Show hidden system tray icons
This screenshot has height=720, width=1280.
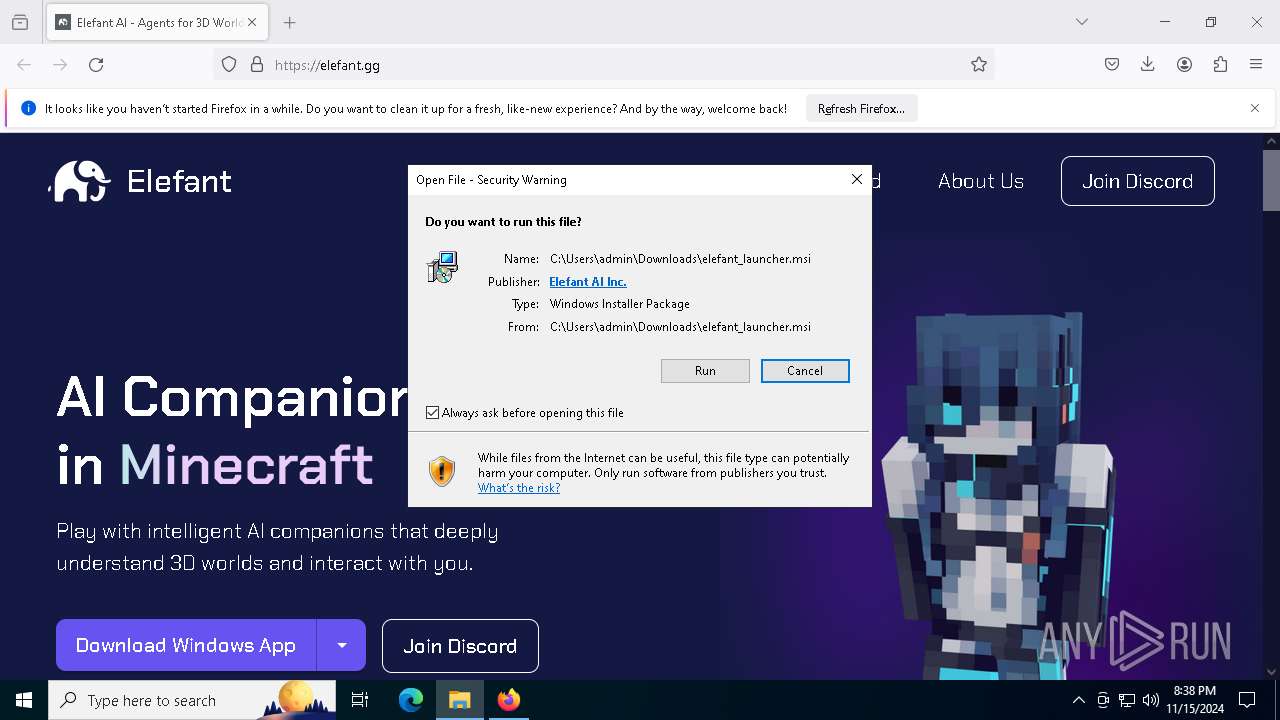(1078, 700)
